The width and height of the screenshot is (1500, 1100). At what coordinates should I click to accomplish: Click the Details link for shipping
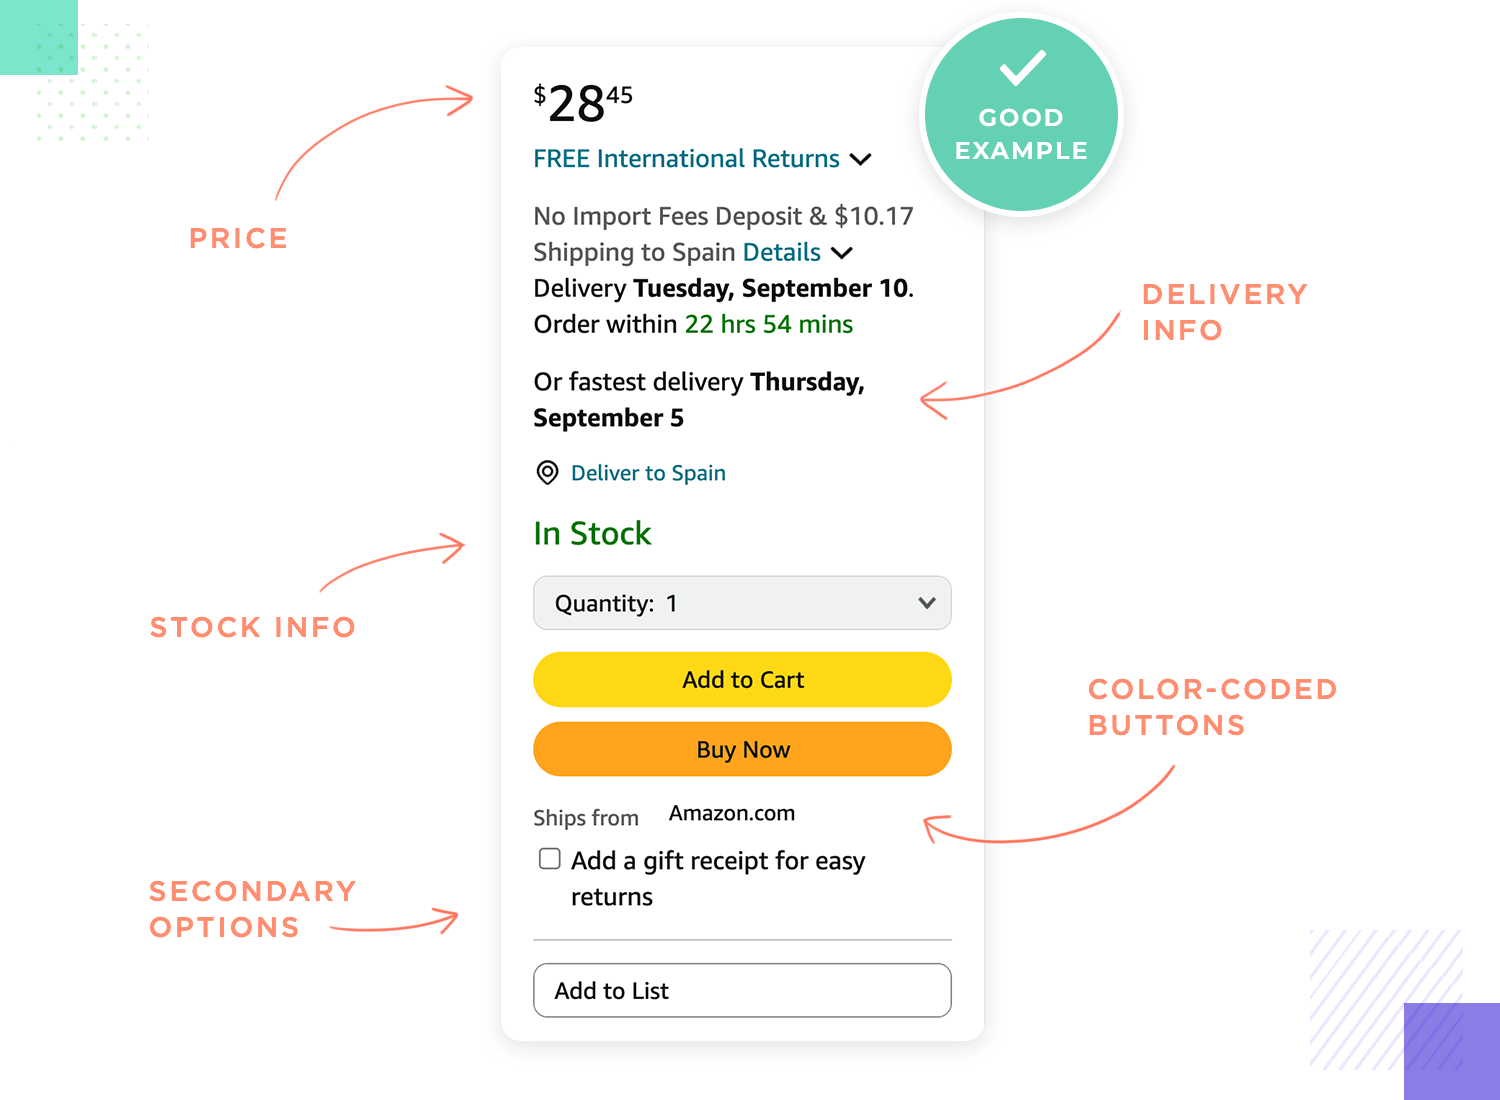click(782, 252)
